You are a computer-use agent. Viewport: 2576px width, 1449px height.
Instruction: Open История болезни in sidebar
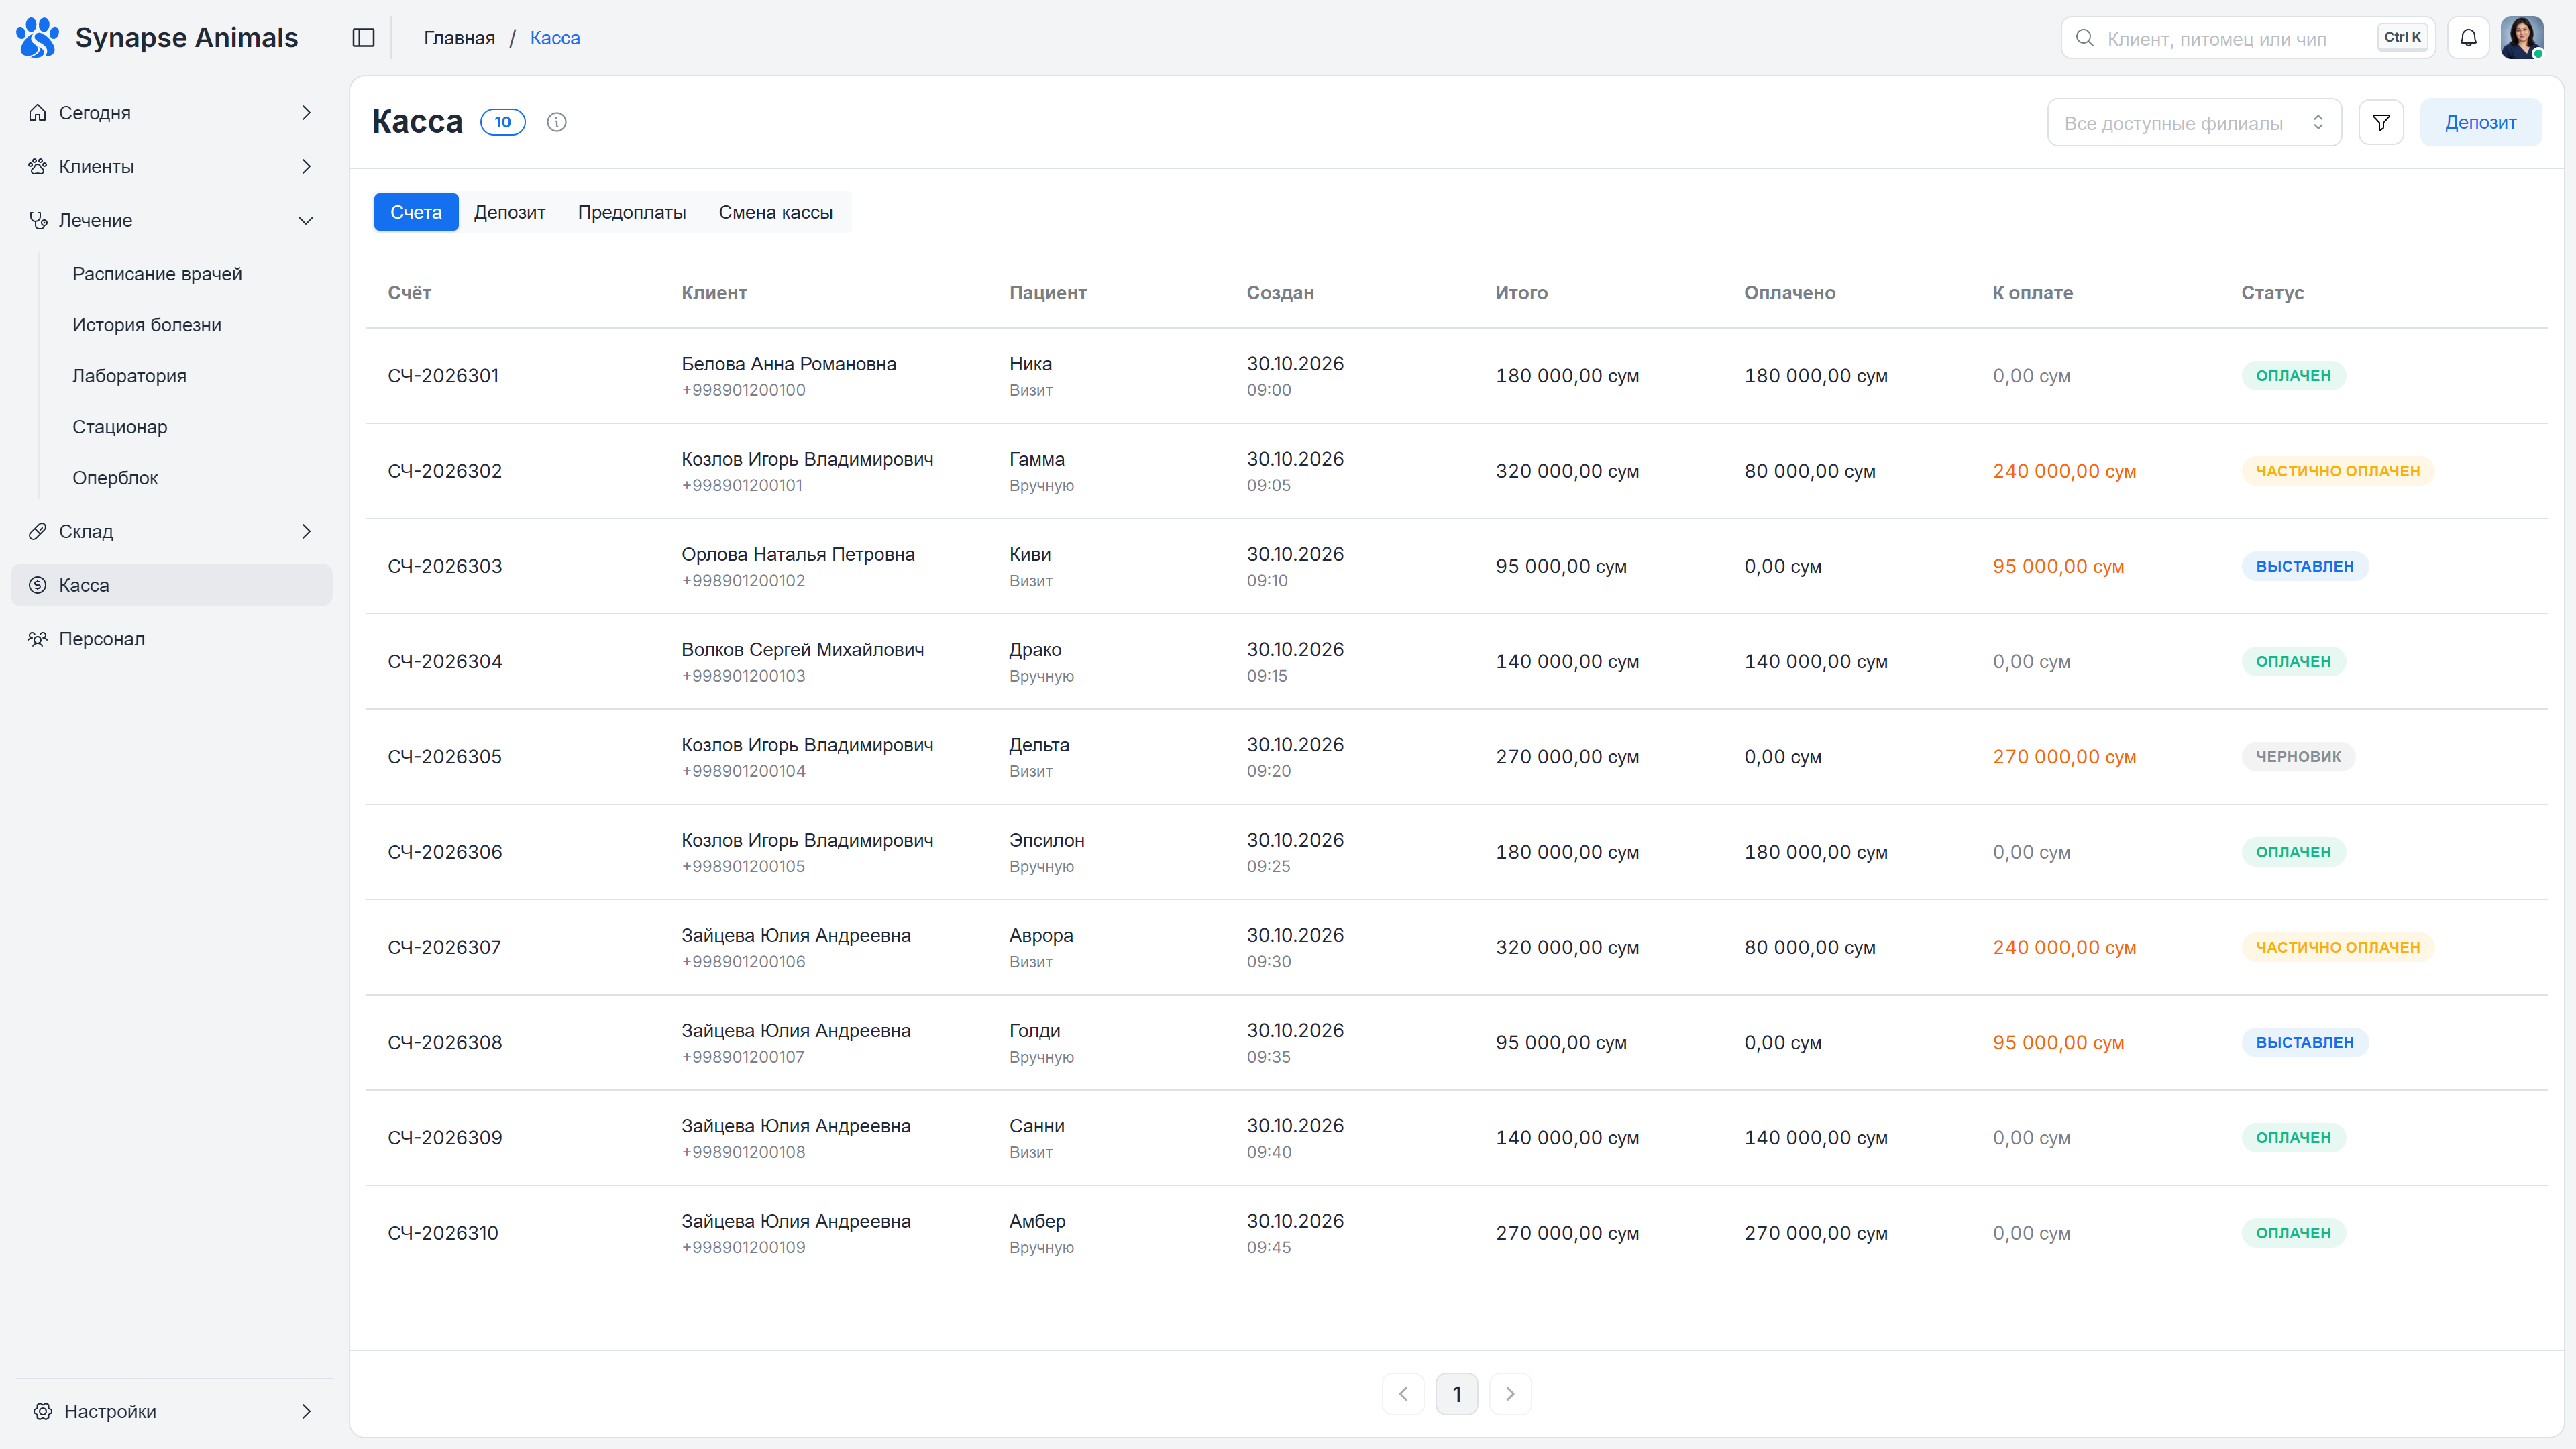[147, 326]
